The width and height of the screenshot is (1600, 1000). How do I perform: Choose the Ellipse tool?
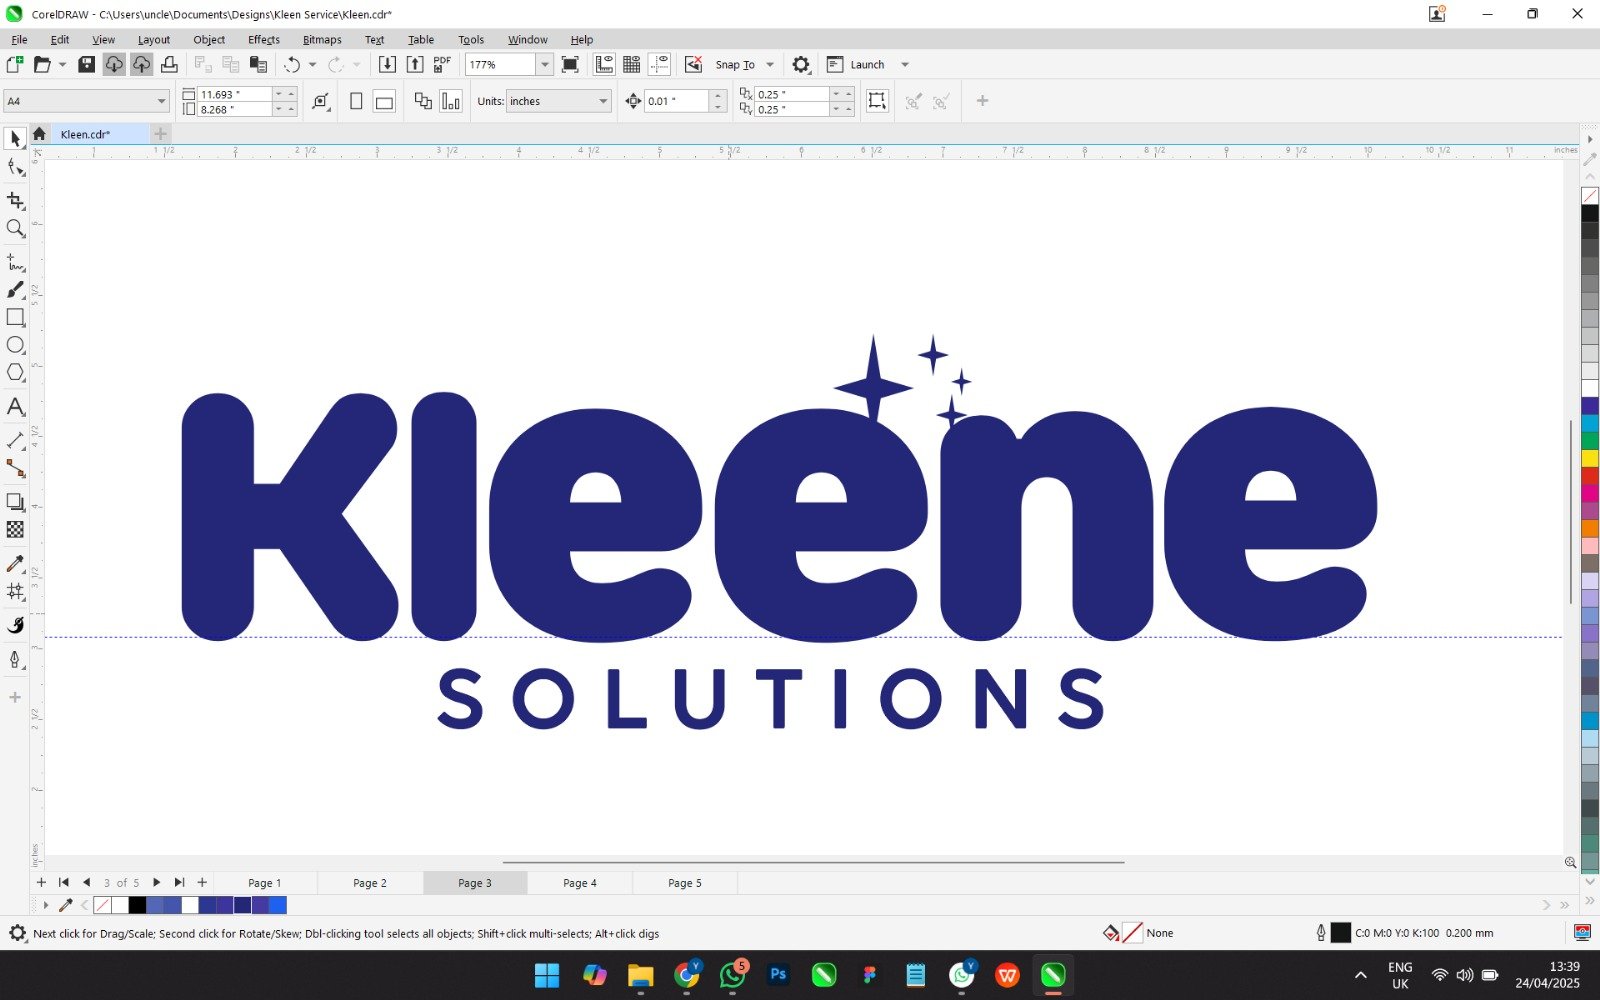pyautogui.click(x=15, y=345)
